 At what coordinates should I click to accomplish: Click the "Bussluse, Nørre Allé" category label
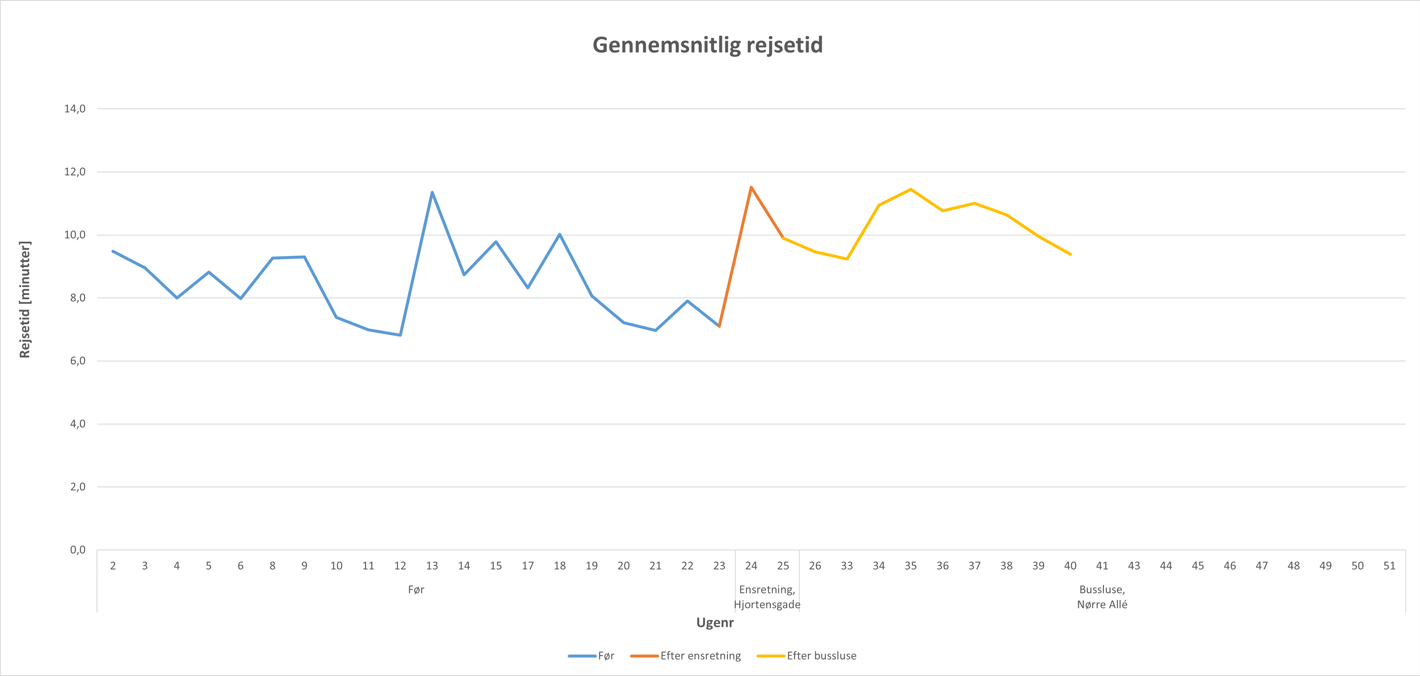[1102, 597]
